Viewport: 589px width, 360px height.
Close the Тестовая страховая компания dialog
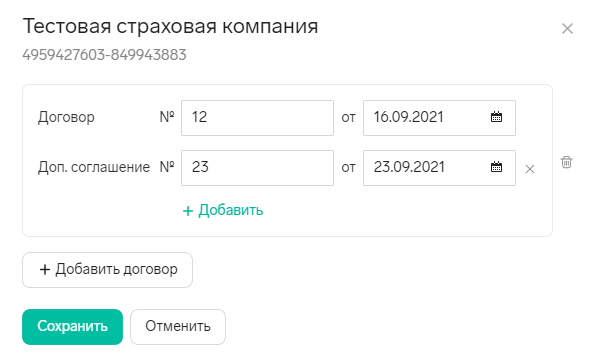click(x=567, y=29)
